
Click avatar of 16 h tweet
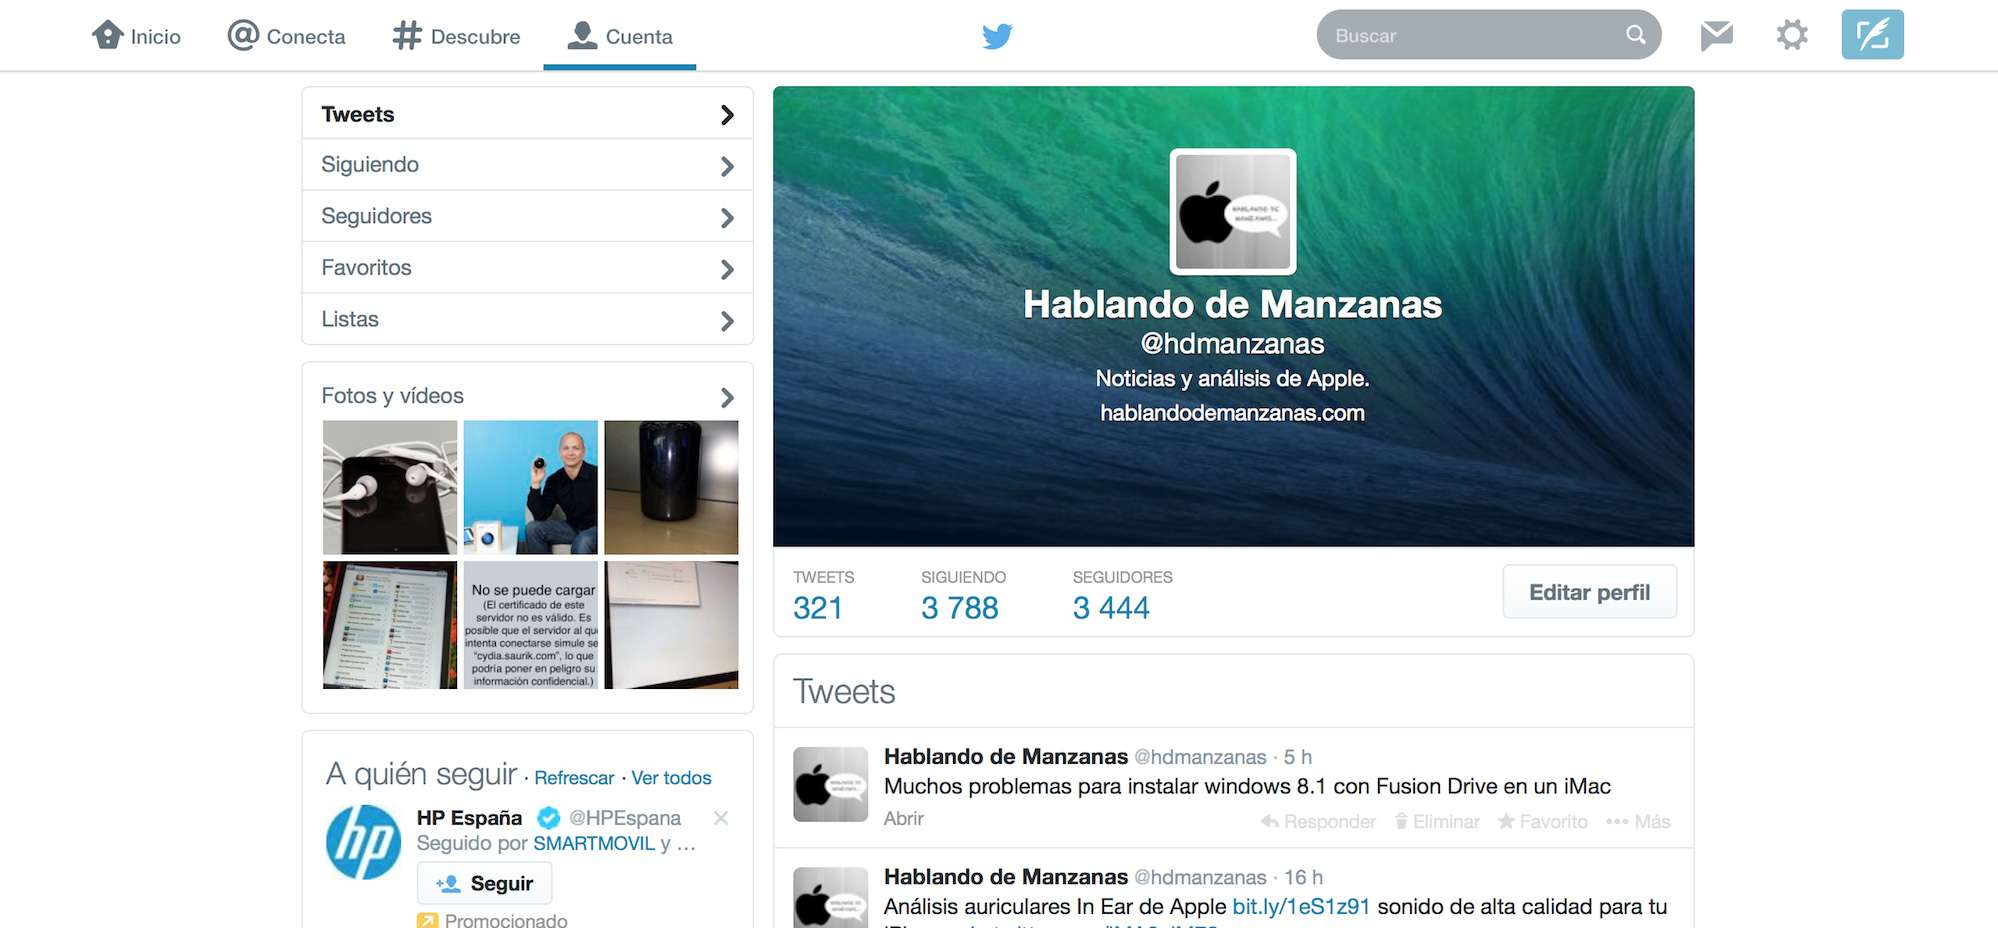click(830, 897)
